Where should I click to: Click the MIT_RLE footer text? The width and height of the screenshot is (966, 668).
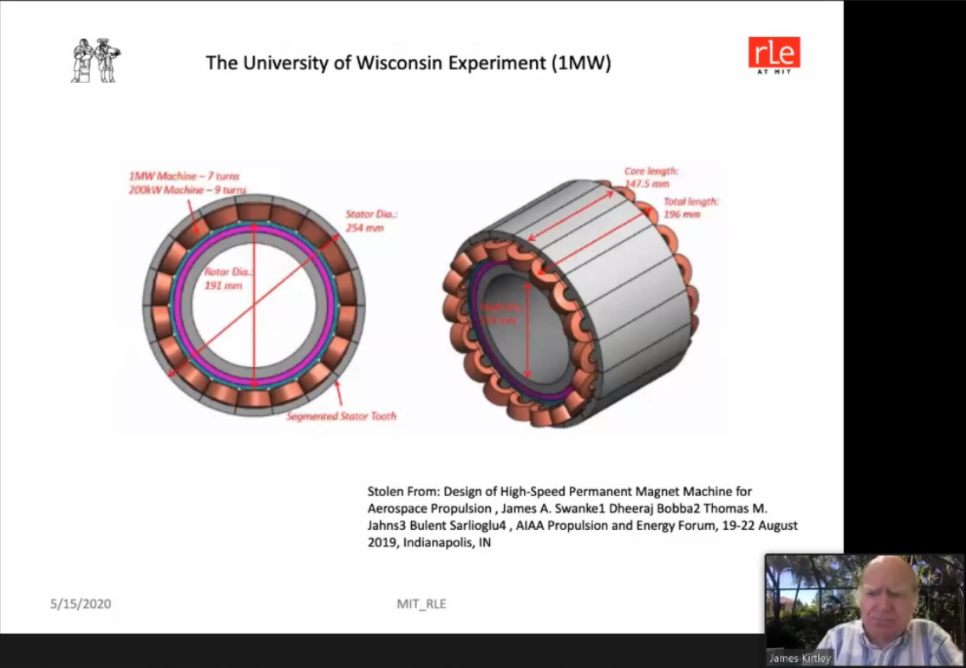421,604
